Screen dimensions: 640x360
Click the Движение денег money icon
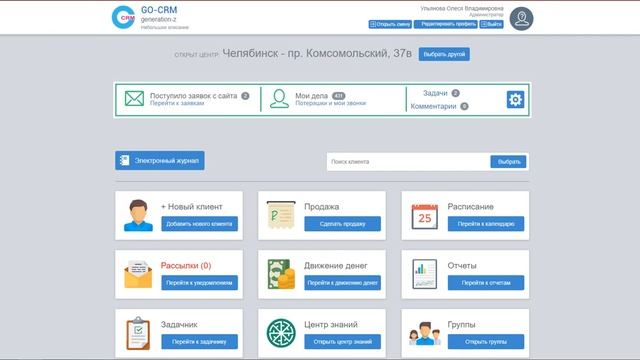click(x=281, y=274)
